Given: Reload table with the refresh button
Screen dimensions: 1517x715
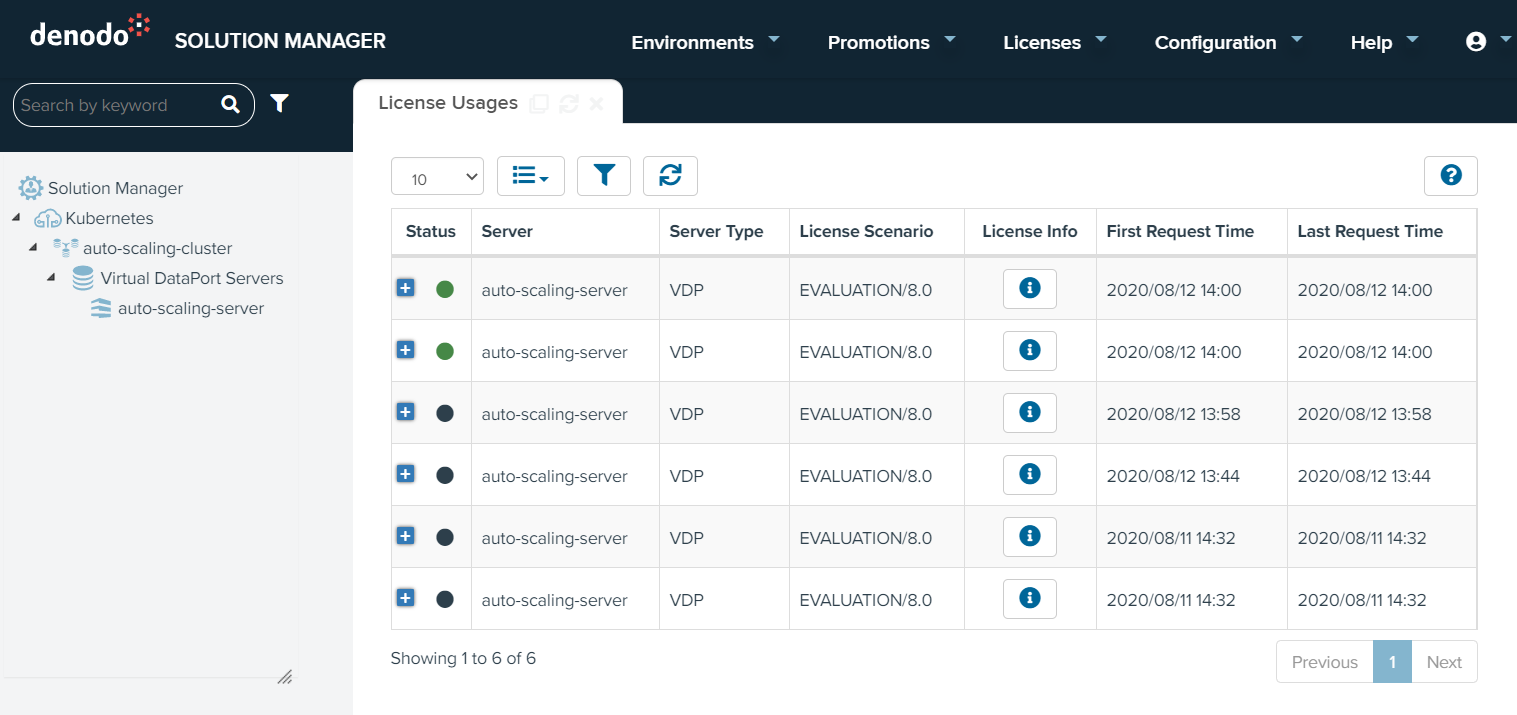Looking at the screenshot, I should 670,176.
